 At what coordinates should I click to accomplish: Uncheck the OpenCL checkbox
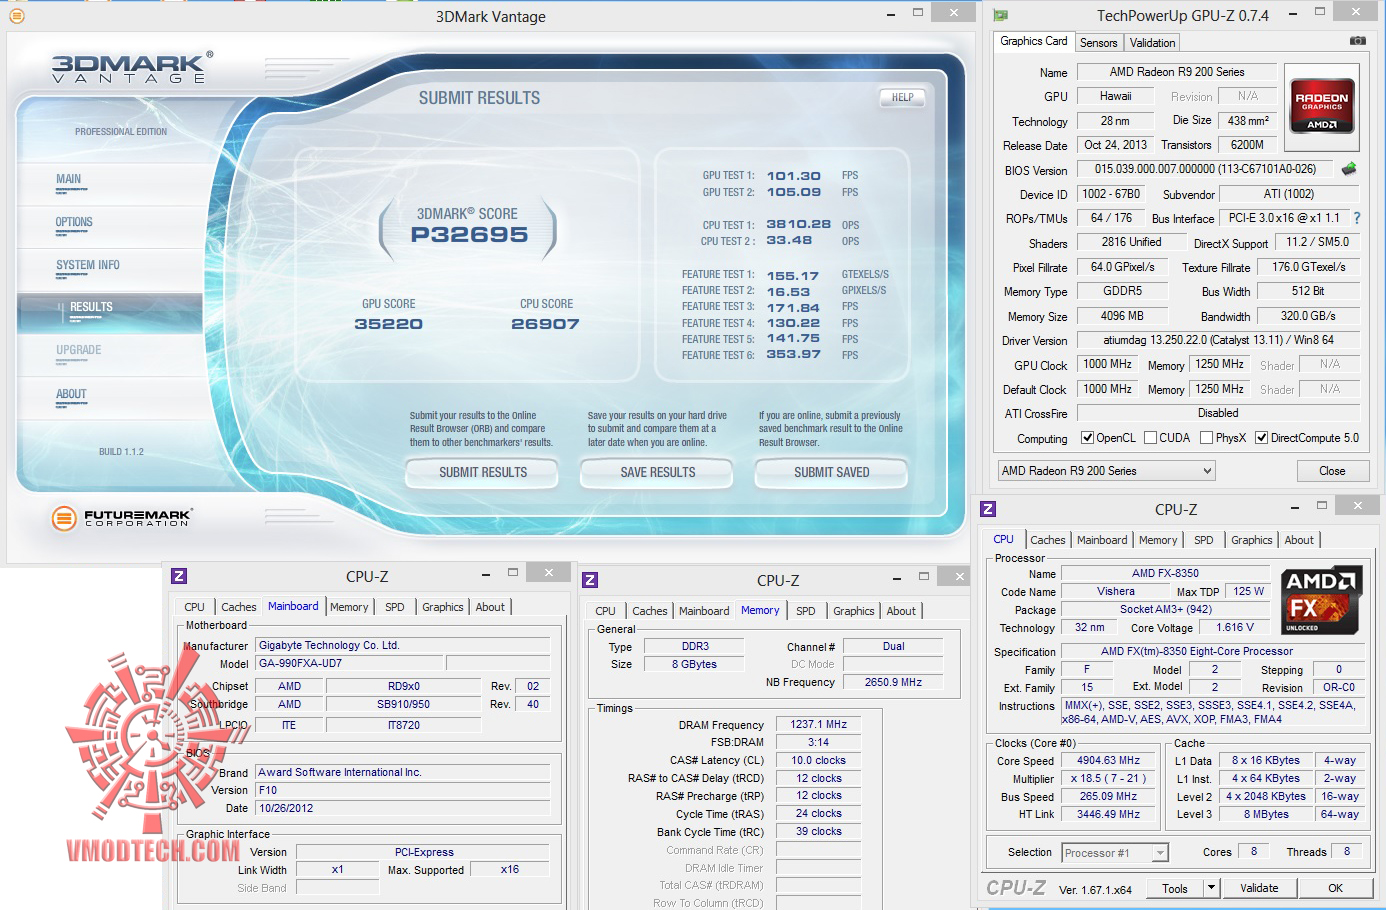point(1087,438)
